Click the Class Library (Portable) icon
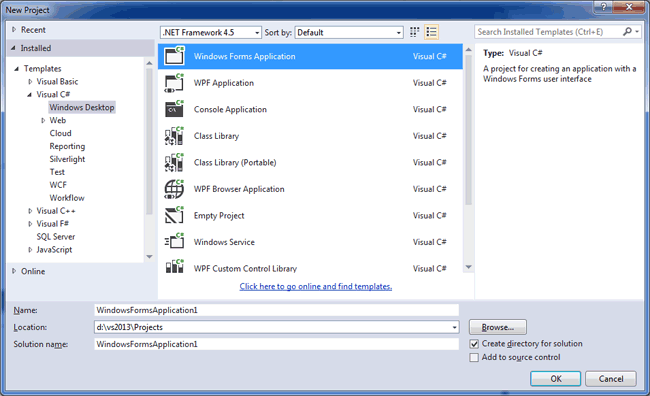Image resolution: width=650 pixels, height=396 pixels. (x=174, y=163)
